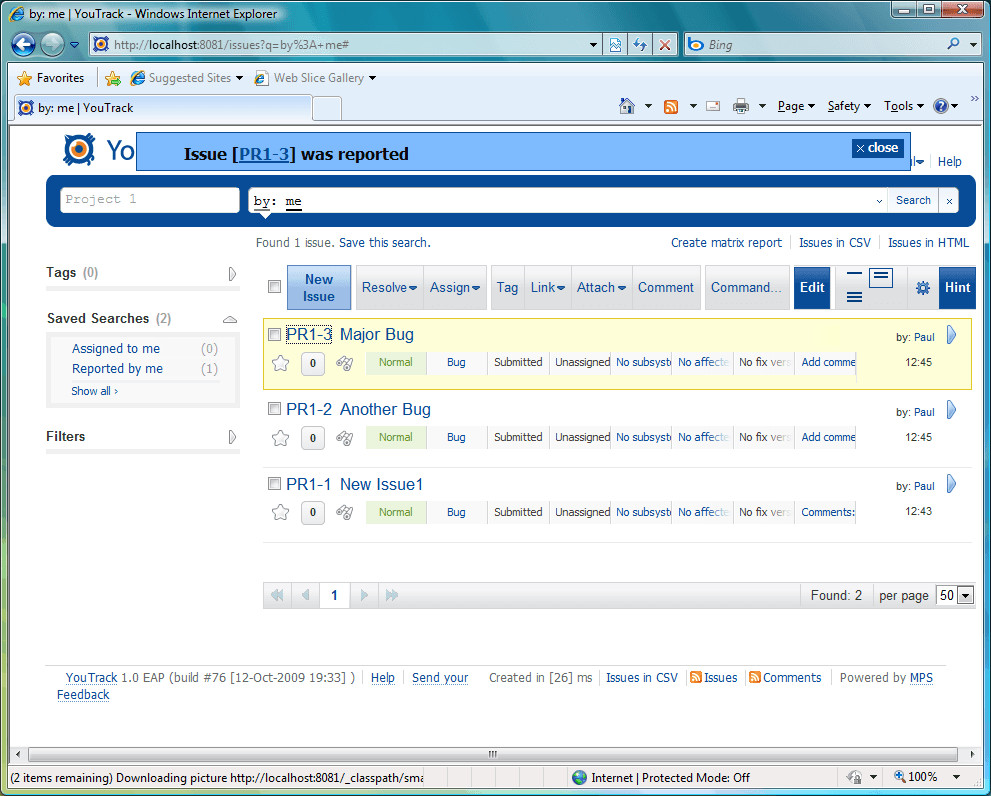Open Create matrix report link
This screenshot has height=796, width=991.
click(726, 243)
